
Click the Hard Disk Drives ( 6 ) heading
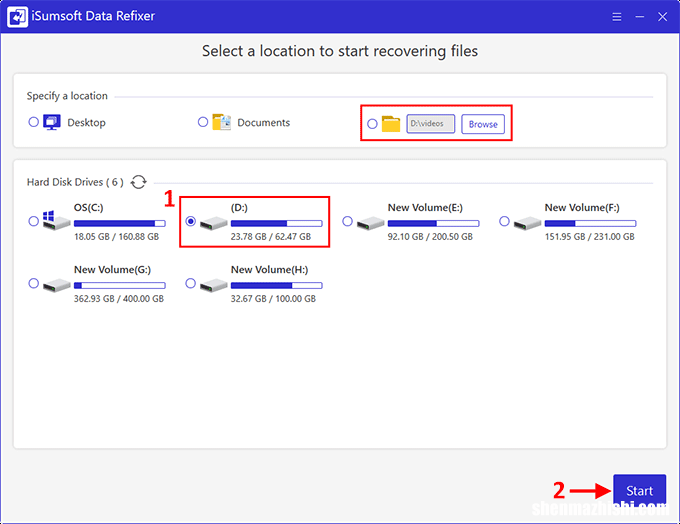[75, 182]
